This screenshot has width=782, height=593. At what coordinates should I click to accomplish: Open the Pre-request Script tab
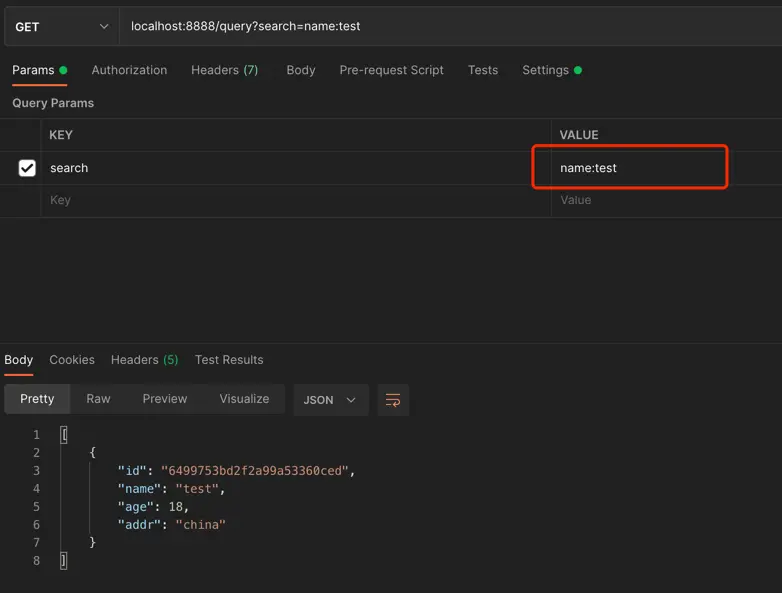tap(391, 70)
